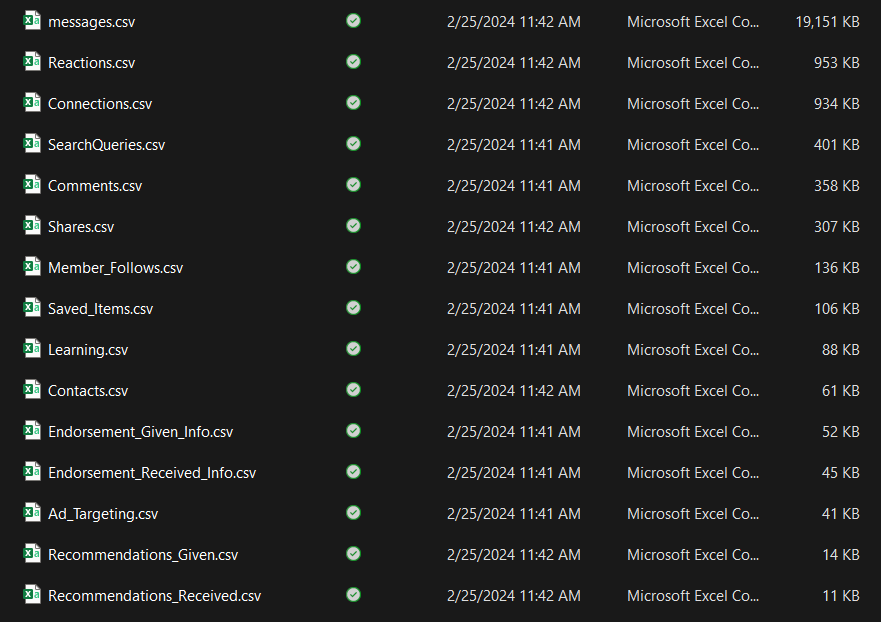
Task: Click the Excel icon beside Endorsement_Given_Info.csv
Action: click(x=32, y=431)
